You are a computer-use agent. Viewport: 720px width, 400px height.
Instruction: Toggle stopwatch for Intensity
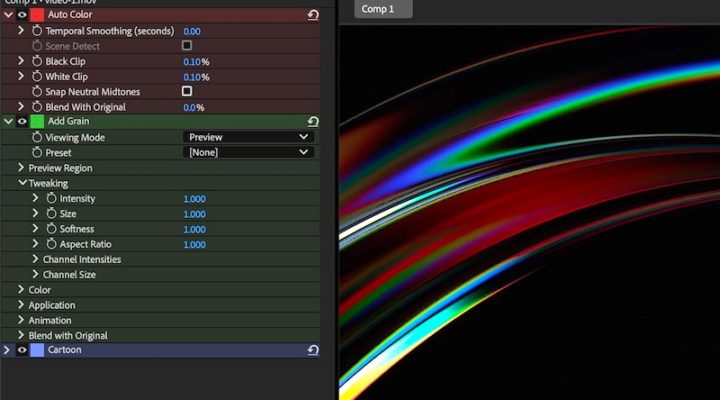coord(51,198)
